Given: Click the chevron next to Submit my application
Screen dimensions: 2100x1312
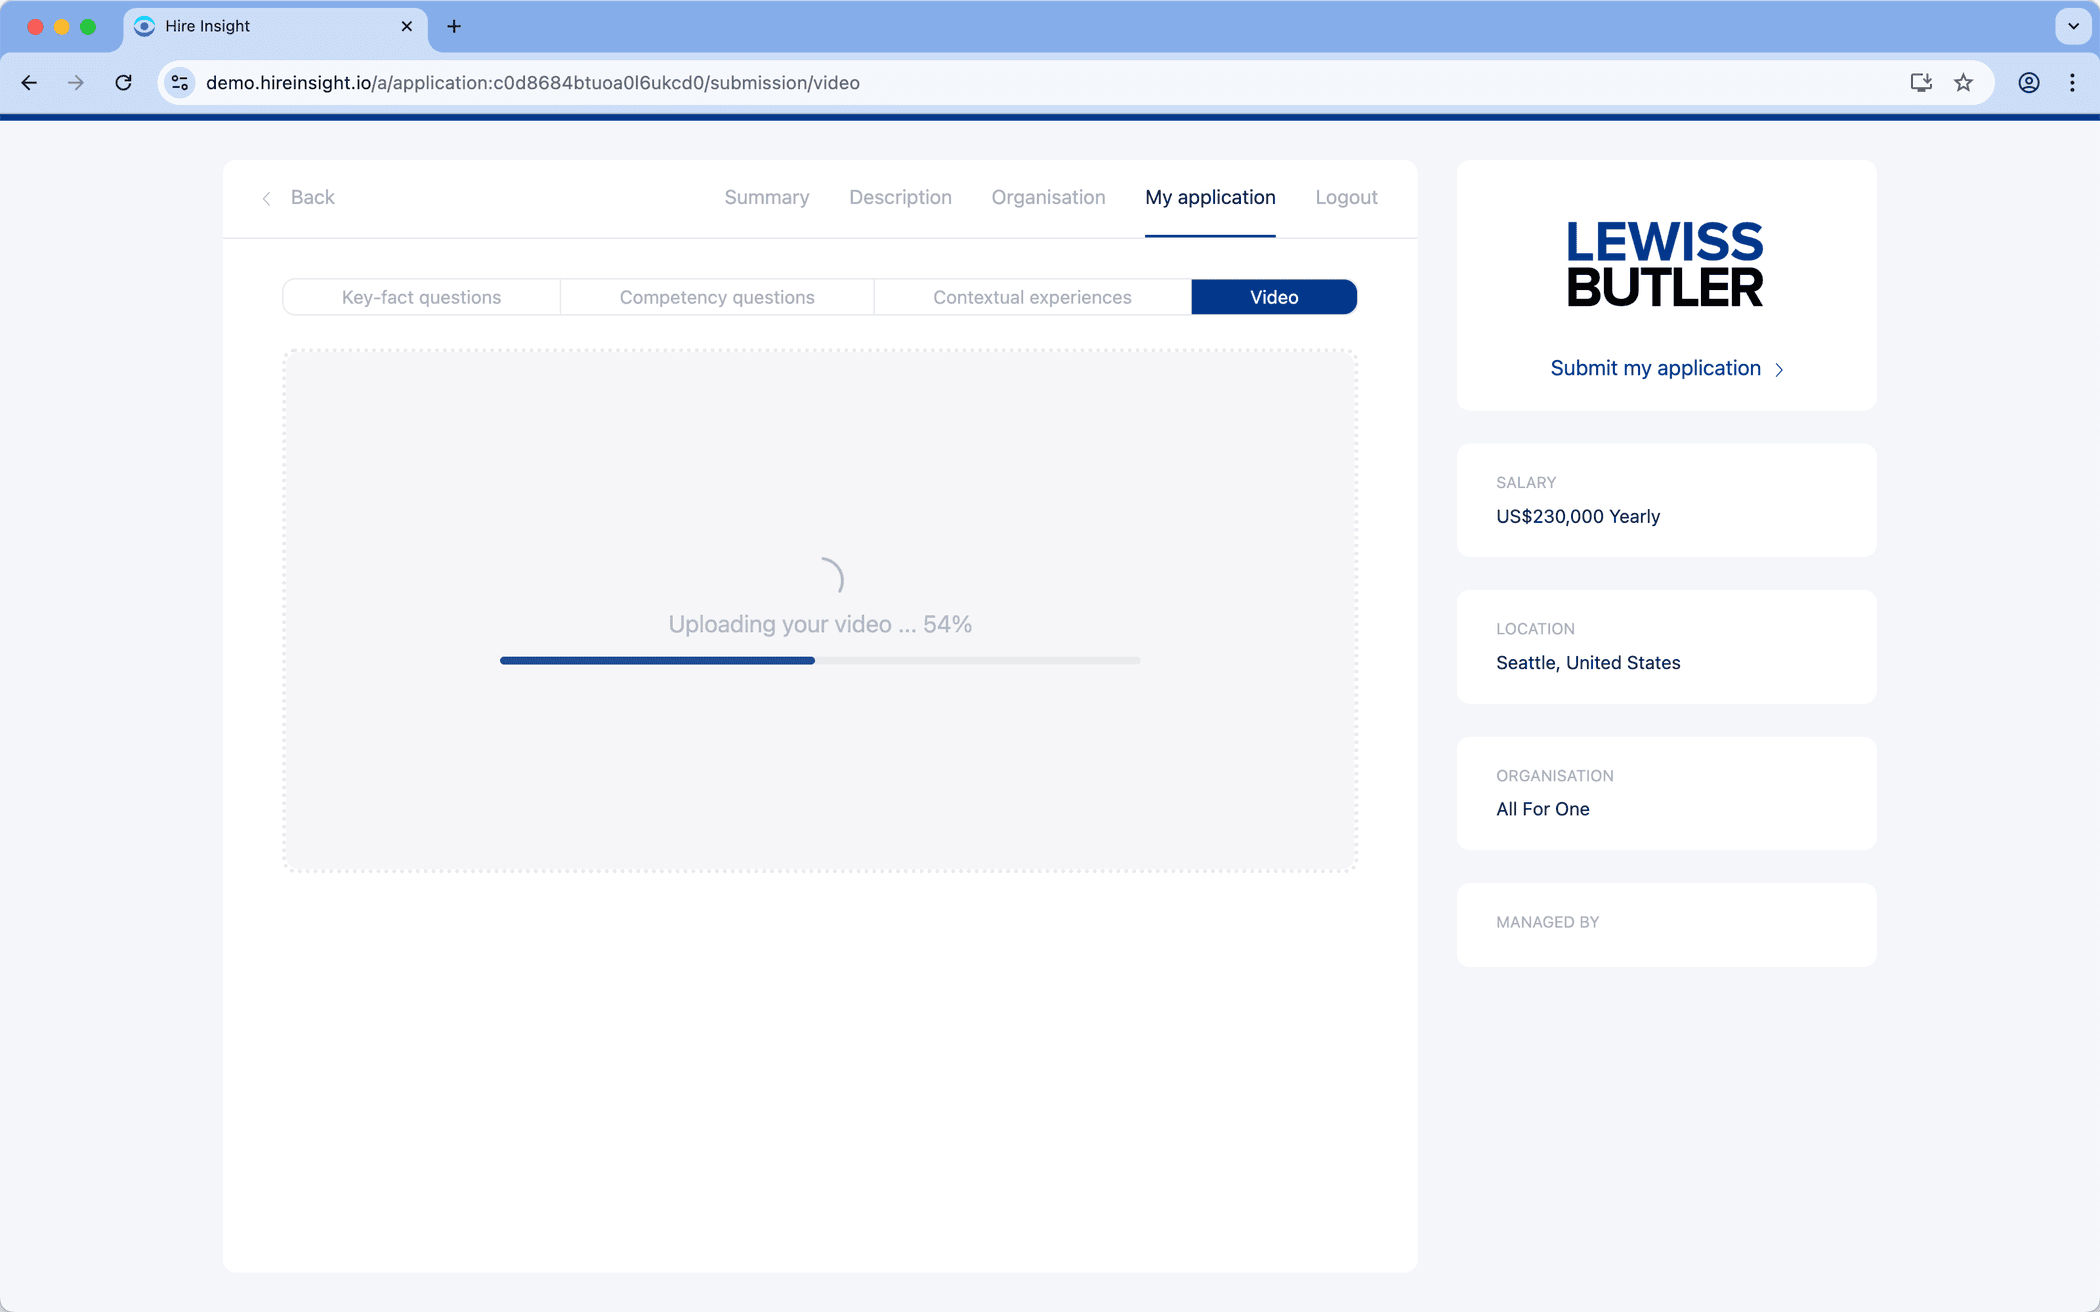Looking at the screenshot, I should [x=1779, y=370].
